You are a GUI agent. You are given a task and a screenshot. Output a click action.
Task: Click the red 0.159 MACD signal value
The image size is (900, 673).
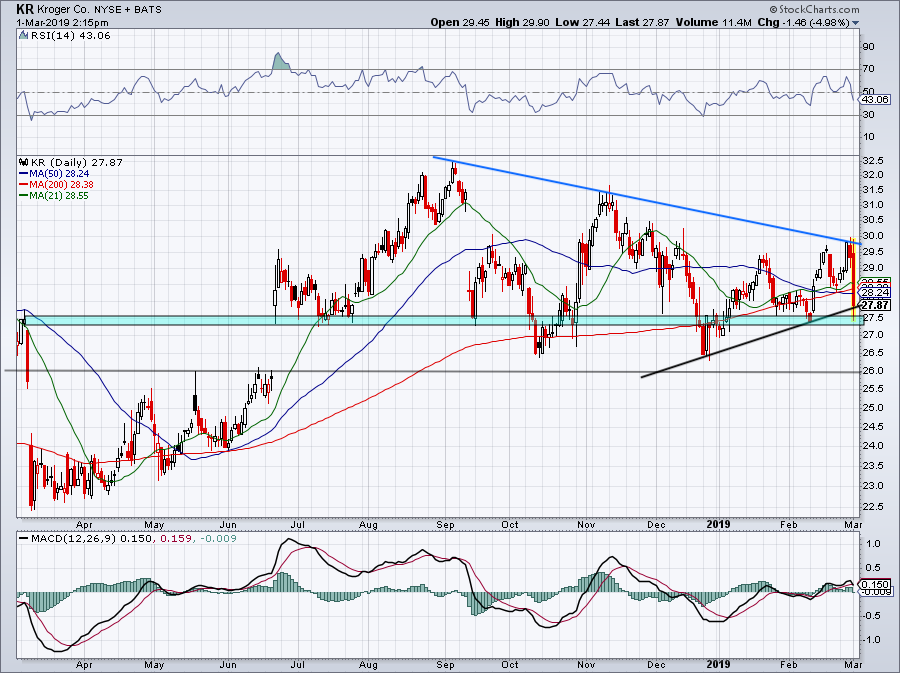tap(176, 539)
